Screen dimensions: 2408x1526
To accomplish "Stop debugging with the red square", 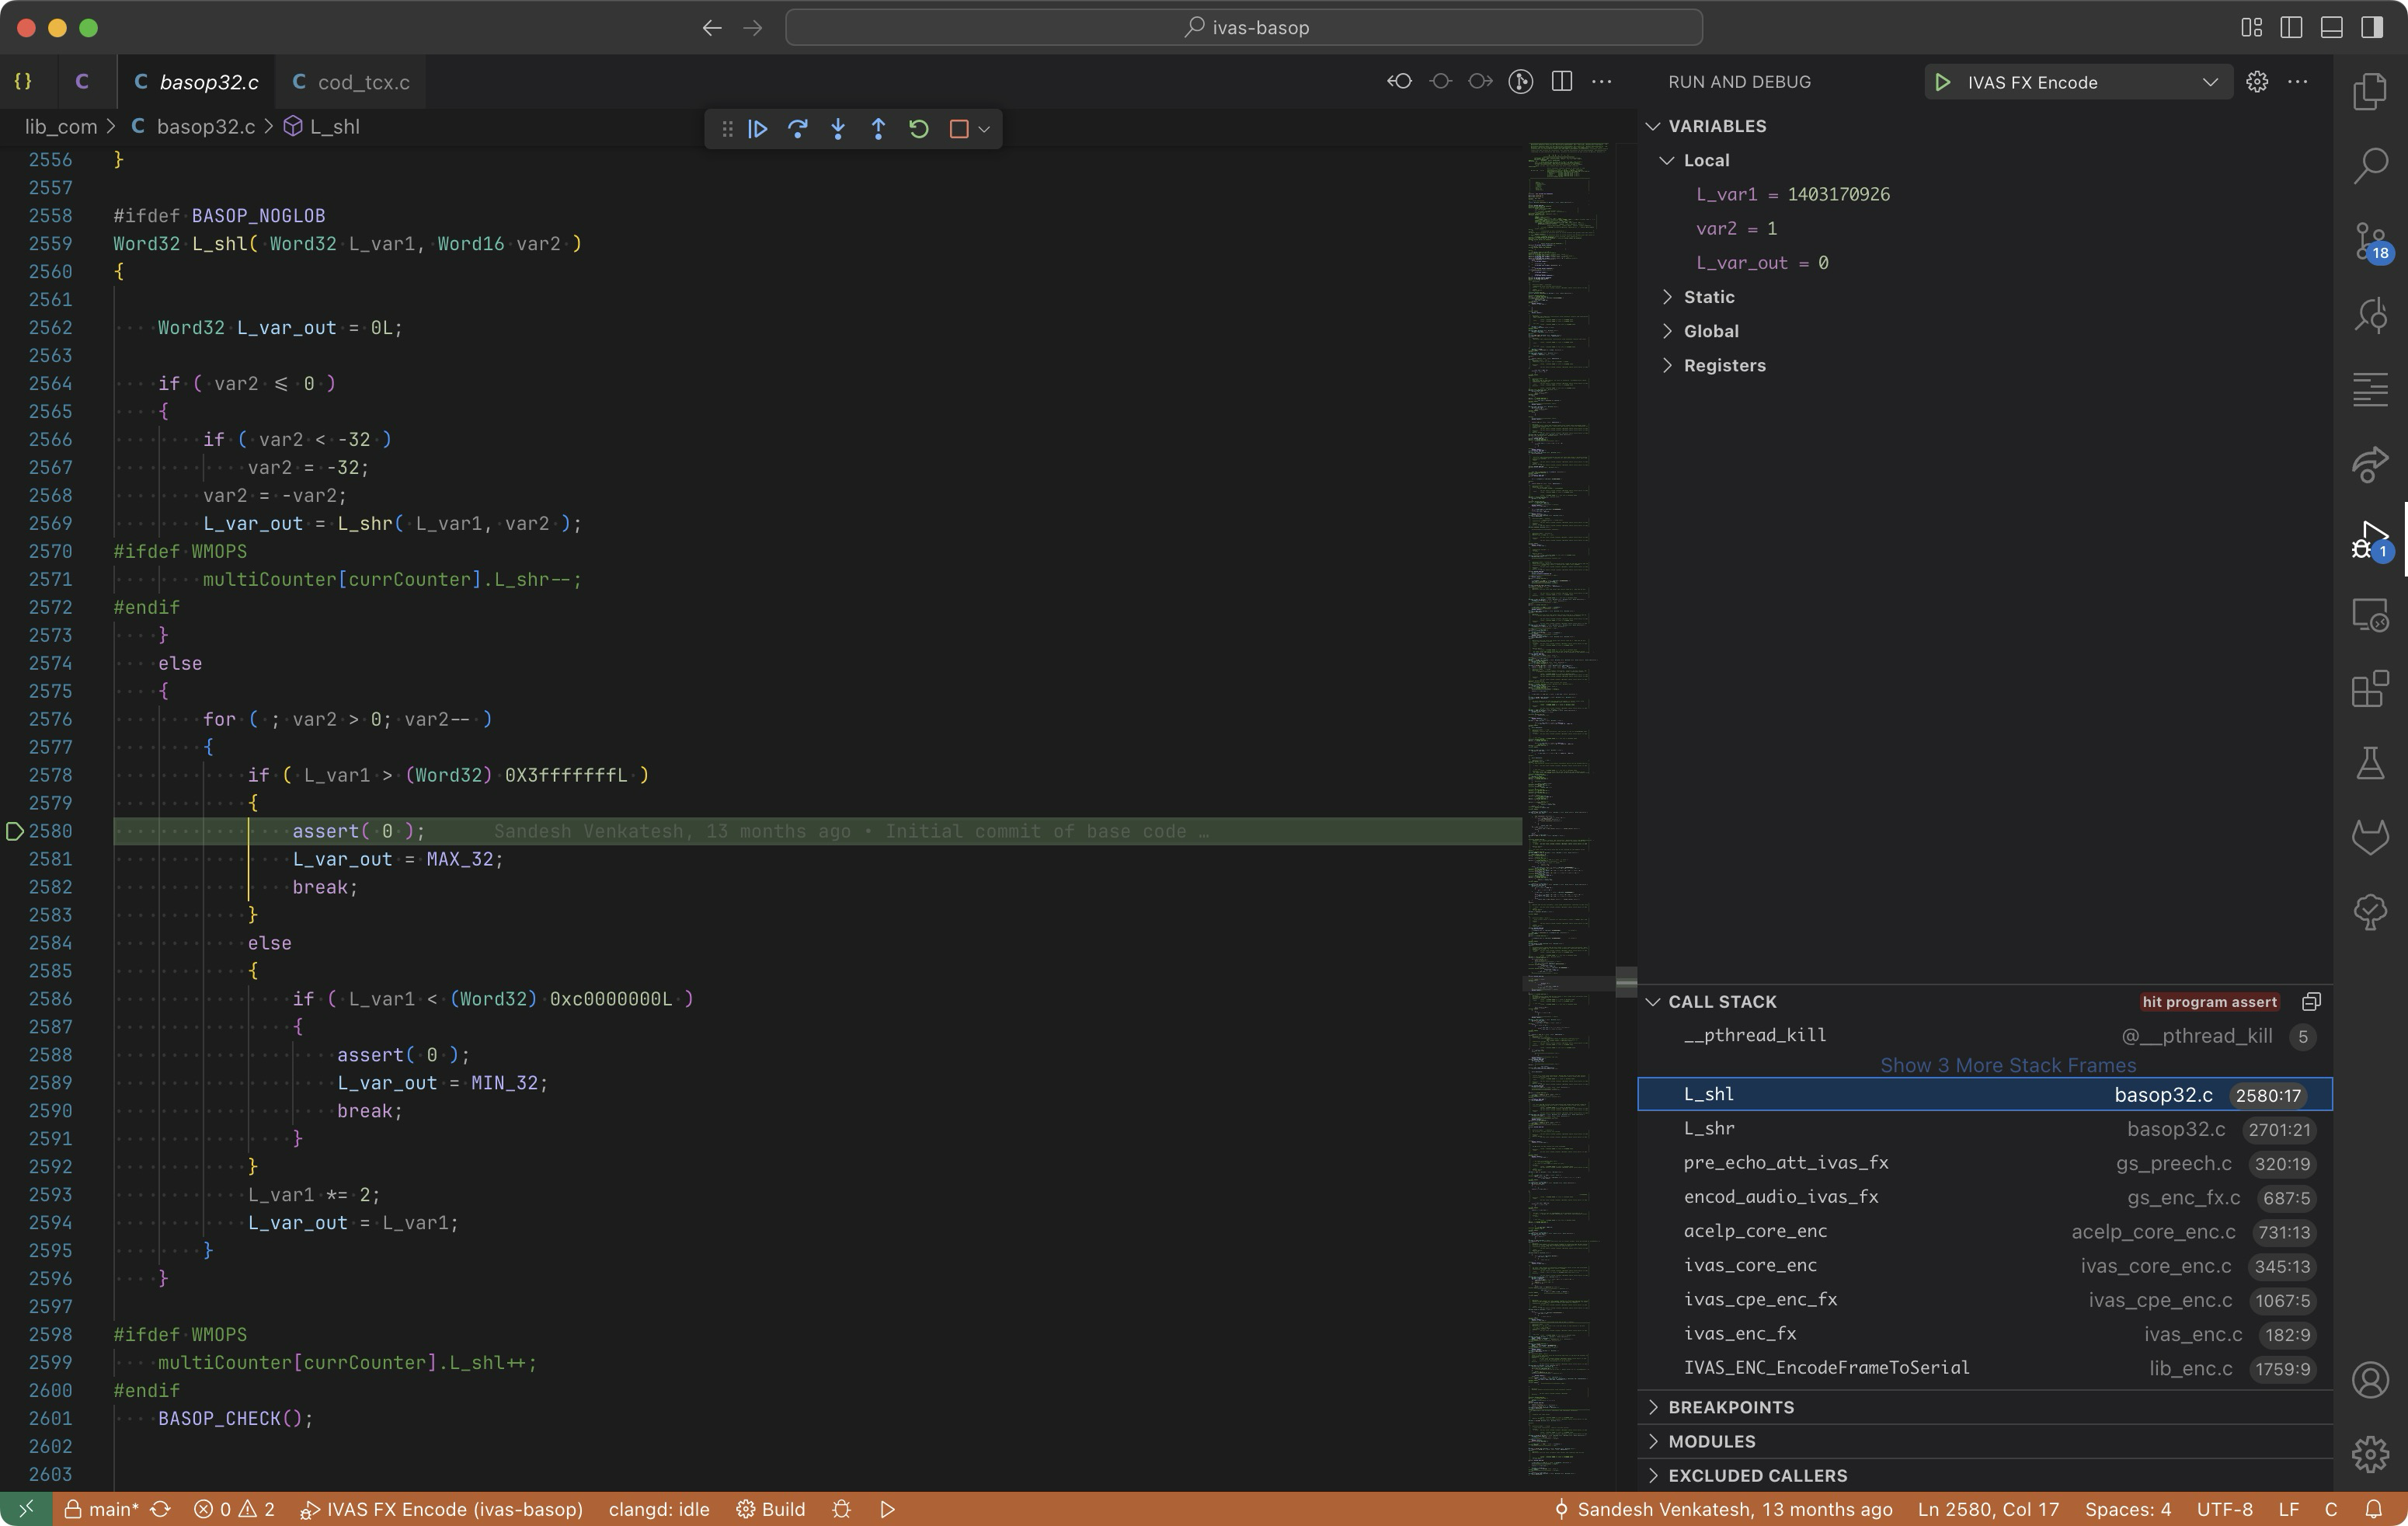I will coord(958,129).
